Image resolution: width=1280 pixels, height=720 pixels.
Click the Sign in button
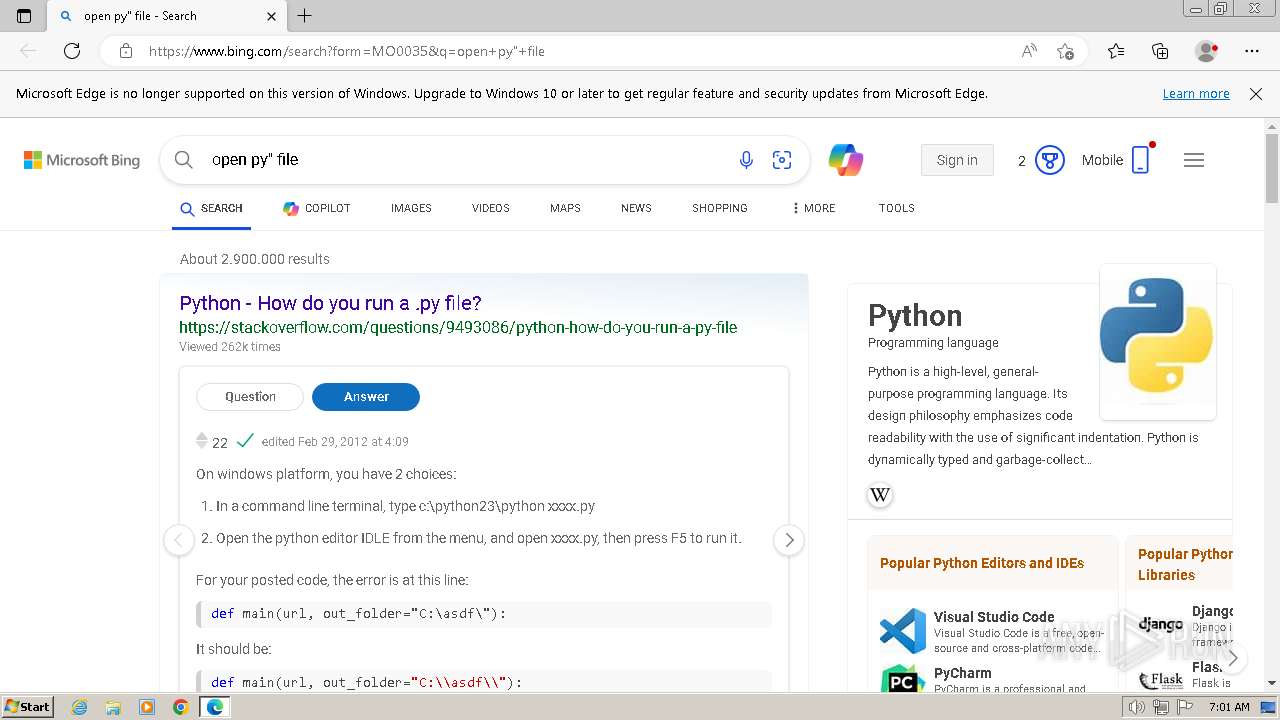pos(957,160)
